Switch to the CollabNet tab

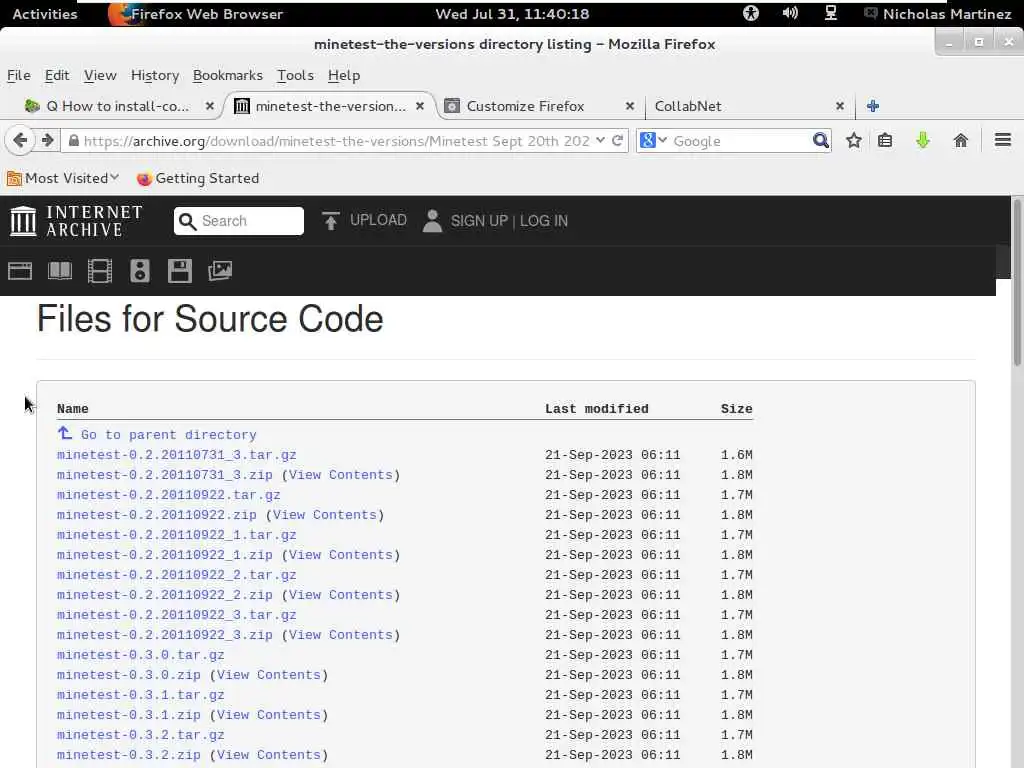(x=748, y=106)
